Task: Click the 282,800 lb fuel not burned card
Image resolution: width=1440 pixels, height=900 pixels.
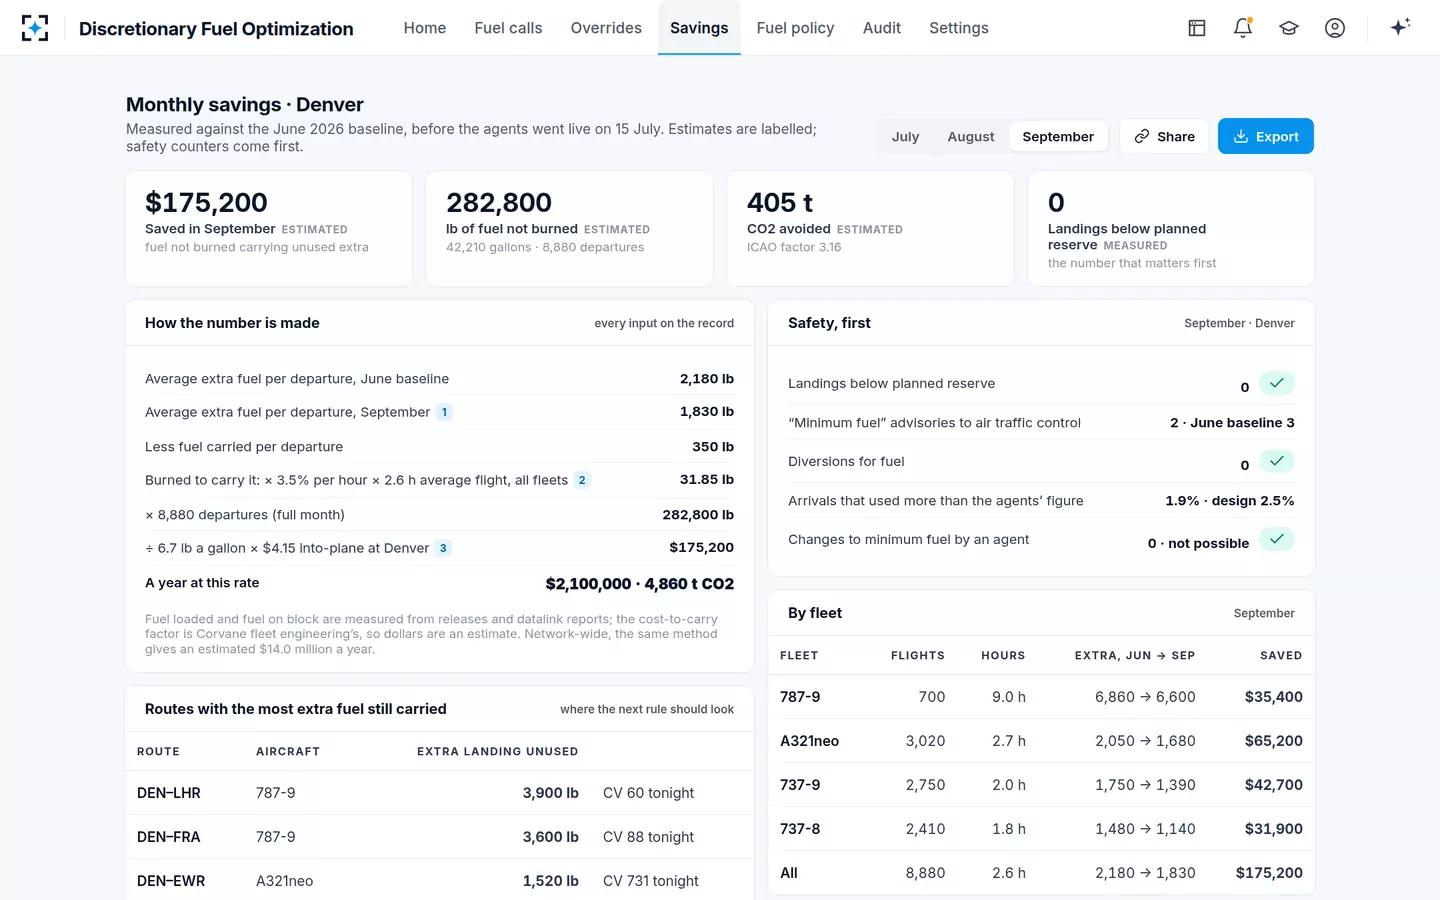Action: coord(569,228)
